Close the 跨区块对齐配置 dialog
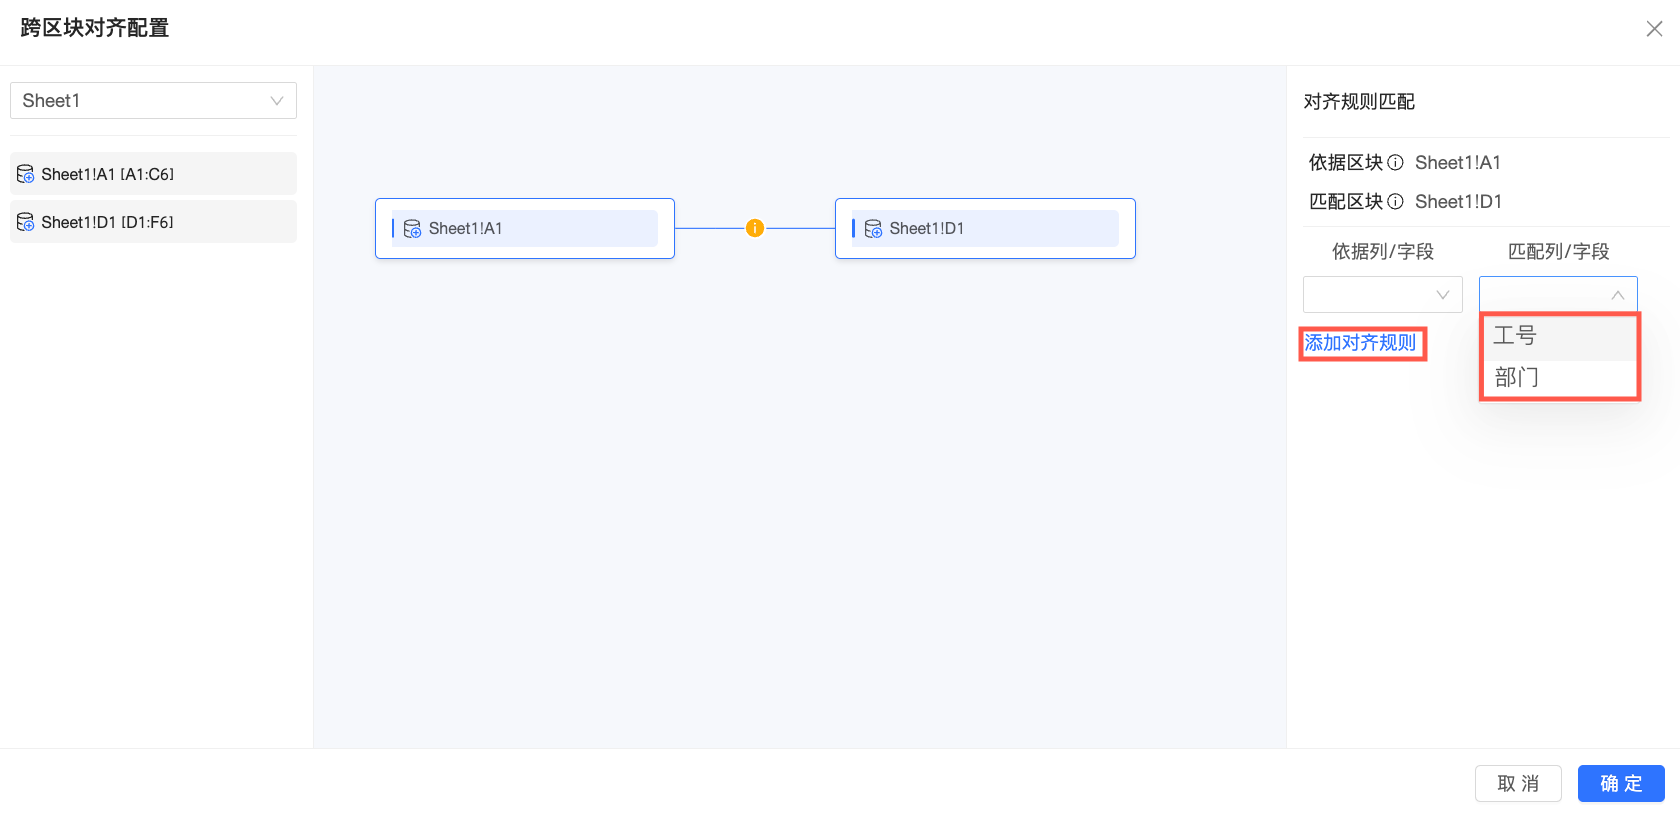This screenshot has width=1680, height=814. [1654, 29]
